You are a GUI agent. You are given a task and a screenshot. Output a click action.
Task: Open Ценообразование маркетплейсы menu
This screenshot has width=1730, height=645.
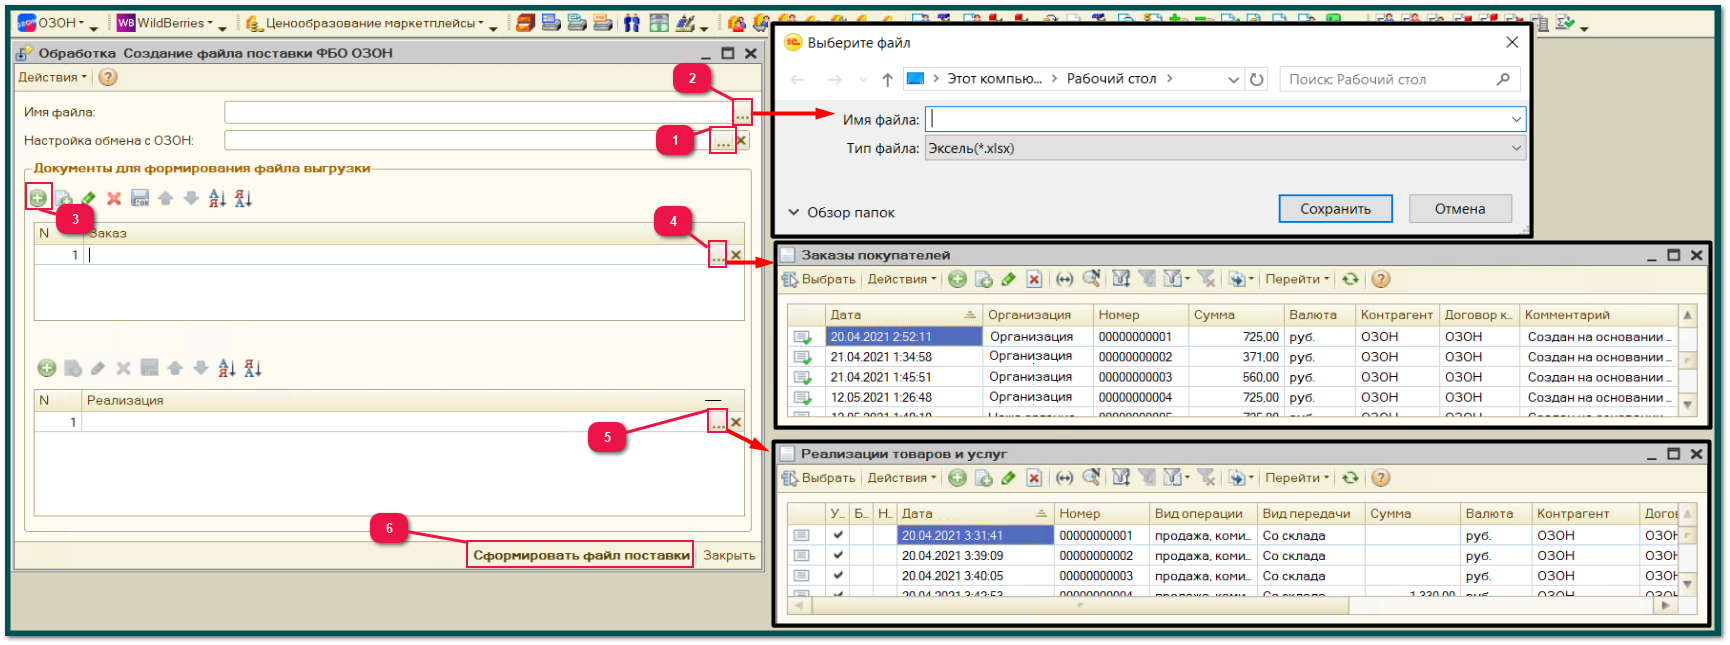(364, 23)
